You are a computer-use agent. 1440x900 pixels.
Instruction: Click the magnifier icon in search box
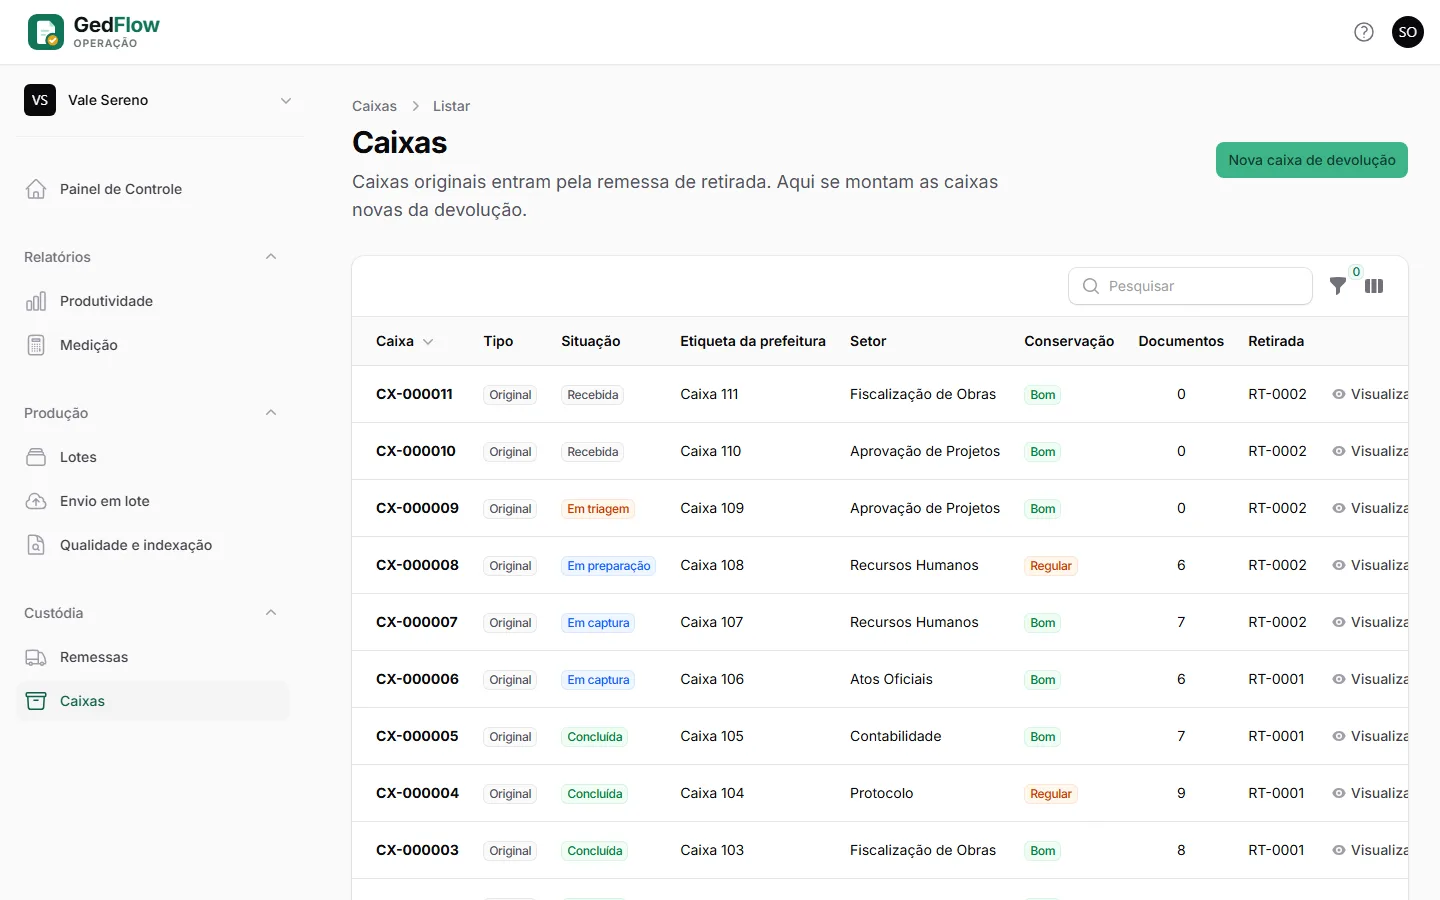click(1091, 286)
